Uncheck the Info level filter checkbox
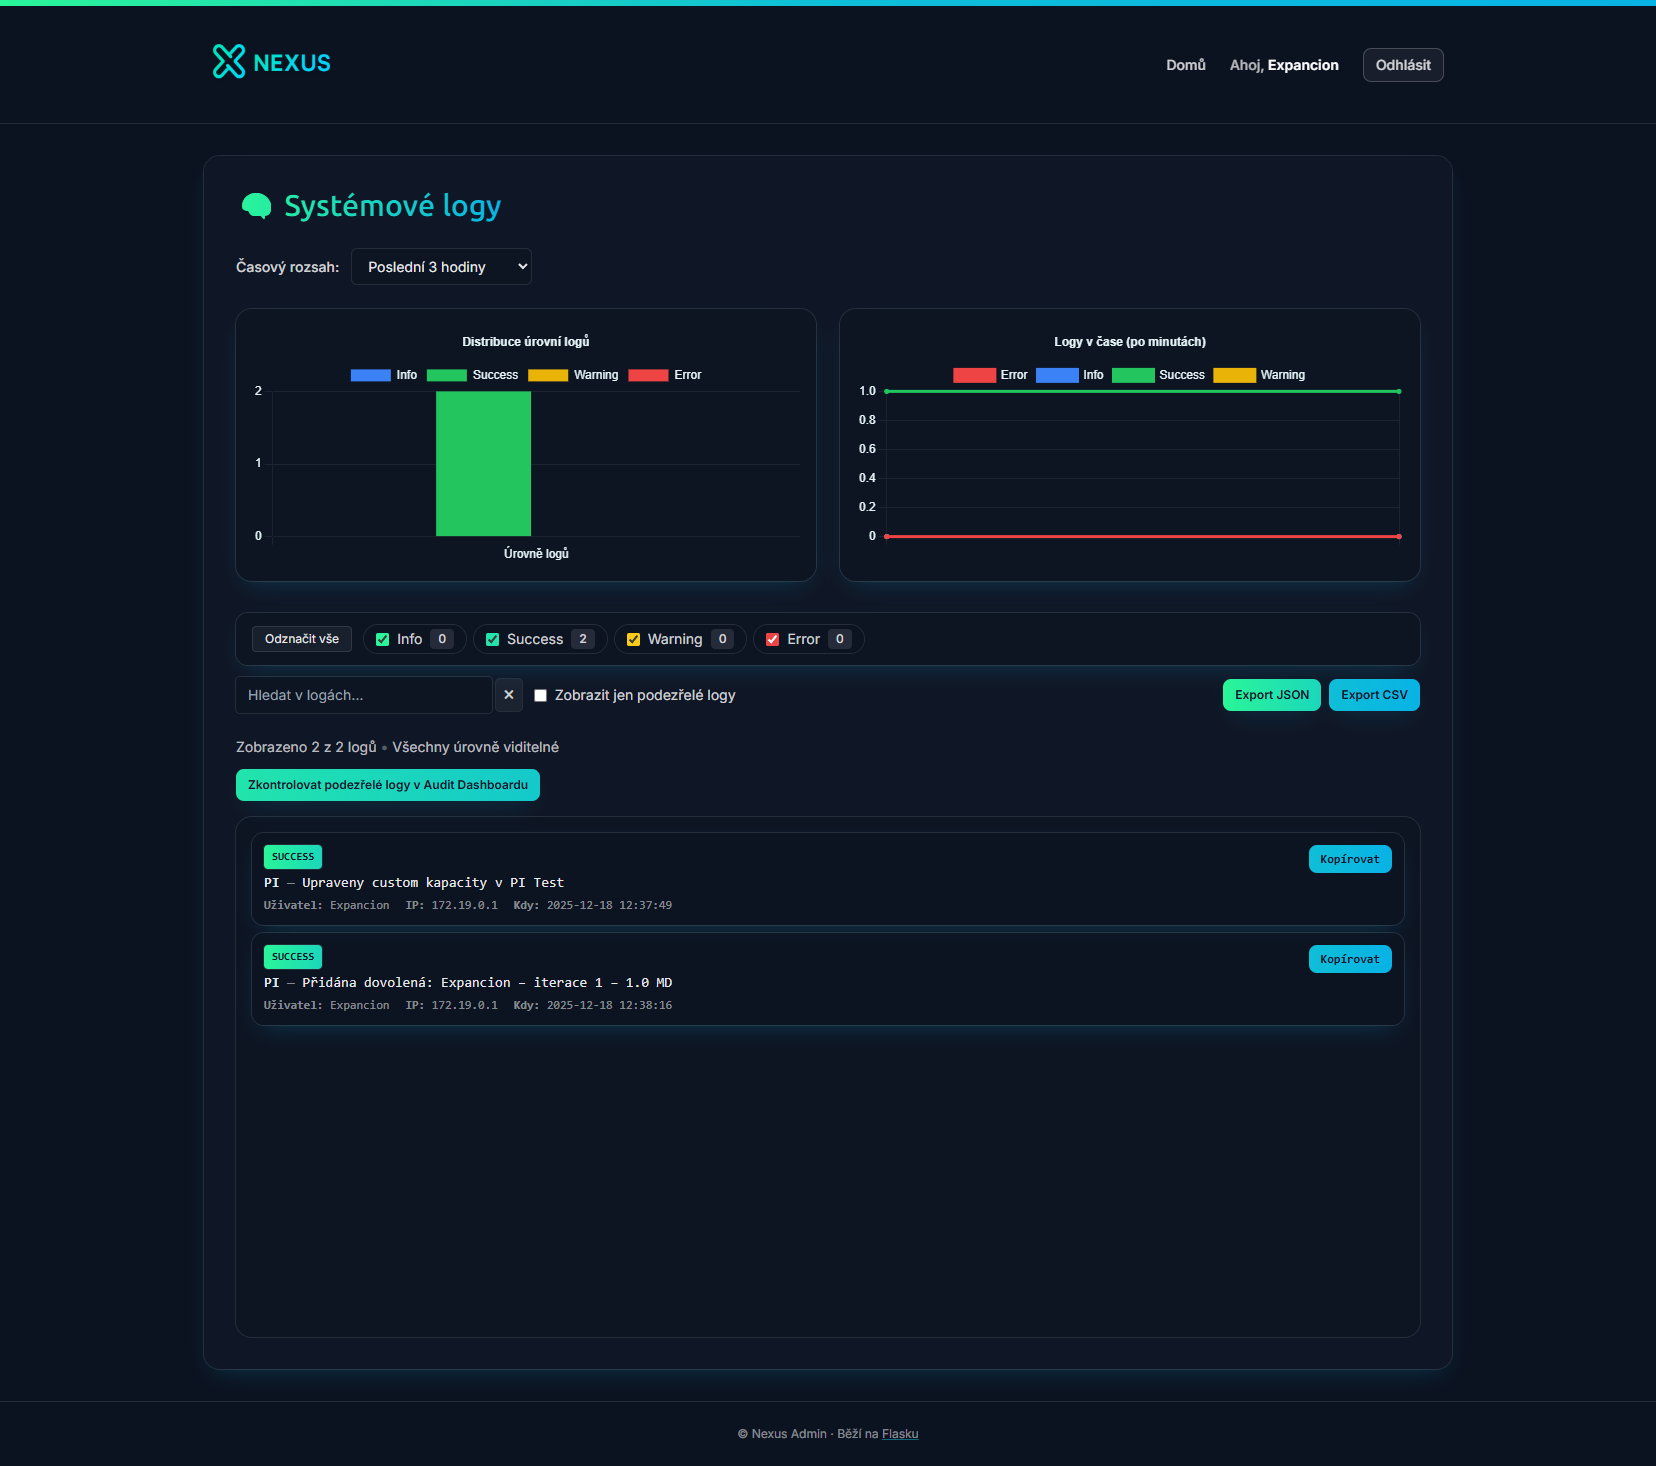Viewport: 1656px width, 1466px height. click(x=382, y=640)
